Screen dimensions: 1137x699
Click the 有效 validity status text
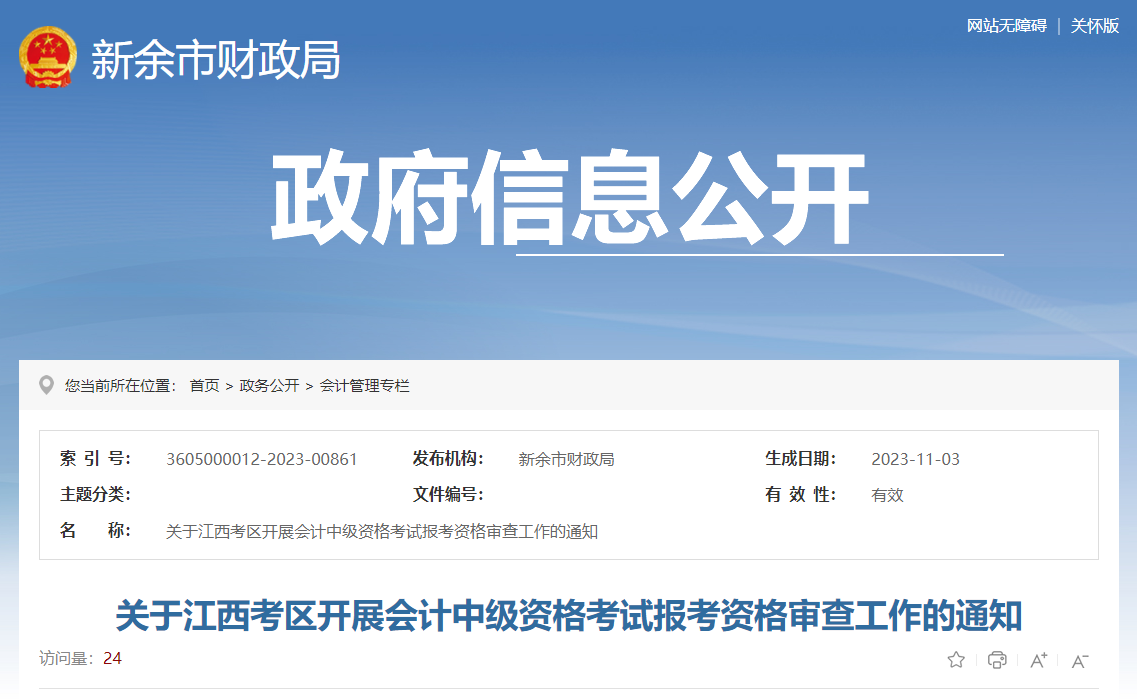(x=885, y=495)
